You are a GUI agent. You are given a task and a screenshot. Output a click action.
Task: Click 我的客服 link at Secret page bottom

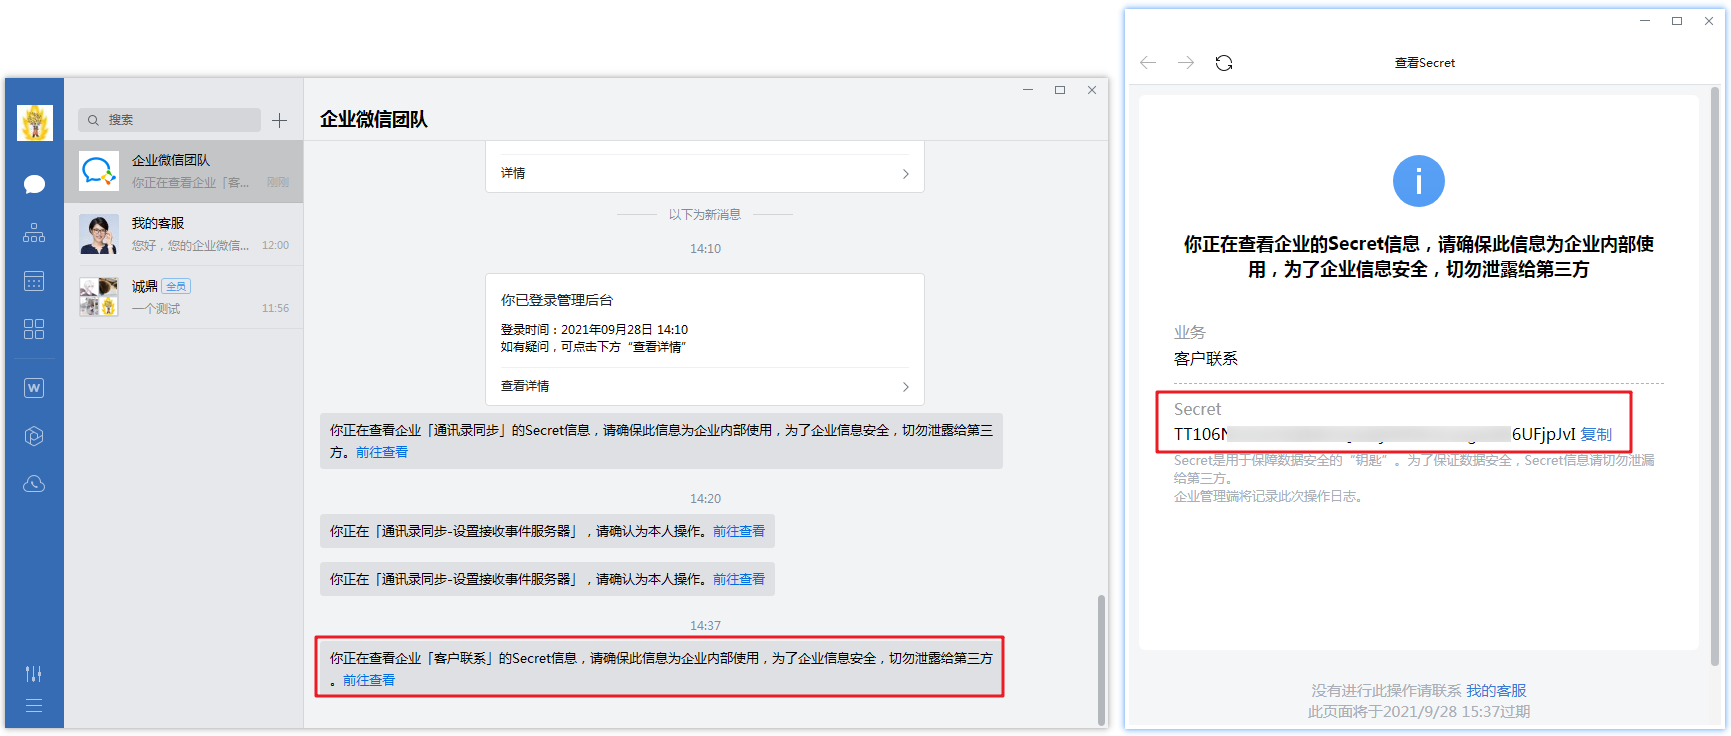click(x=1496, y=690)
